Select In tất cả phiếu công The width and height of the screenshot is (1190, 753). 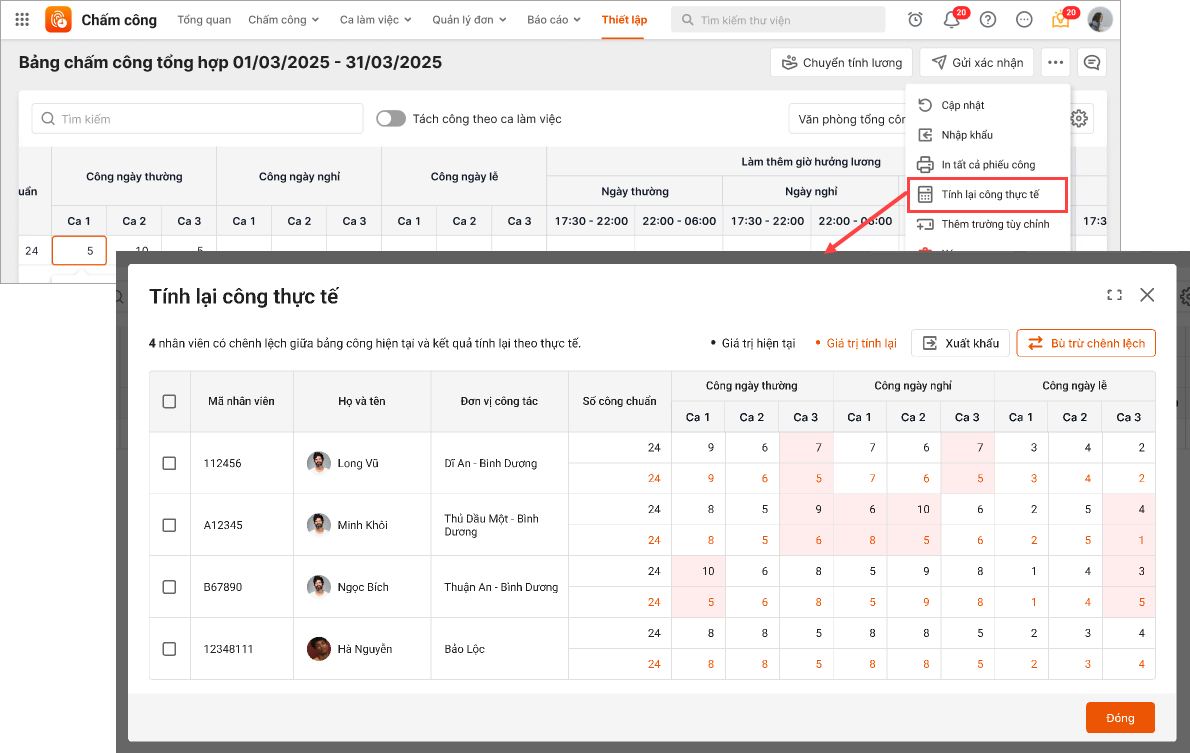point(987,164)
